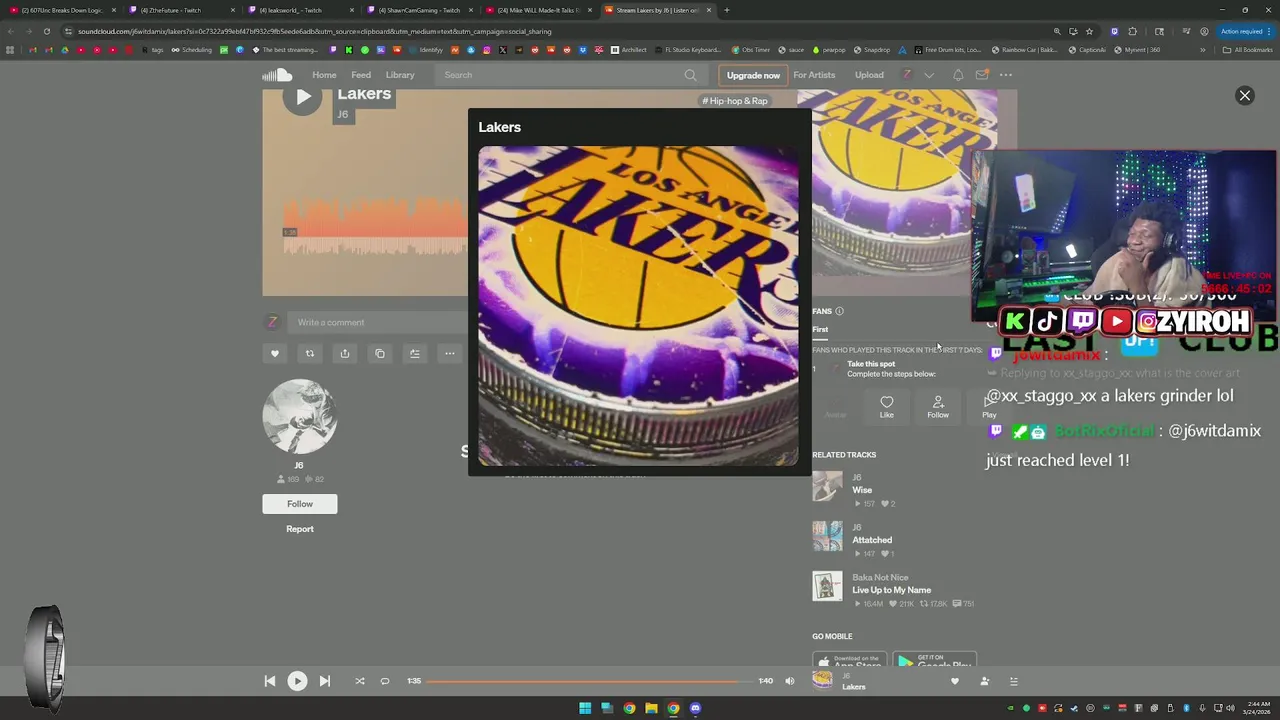1280x720 pixels.
Task: Select the First fans tab
Action: (820, 330)
